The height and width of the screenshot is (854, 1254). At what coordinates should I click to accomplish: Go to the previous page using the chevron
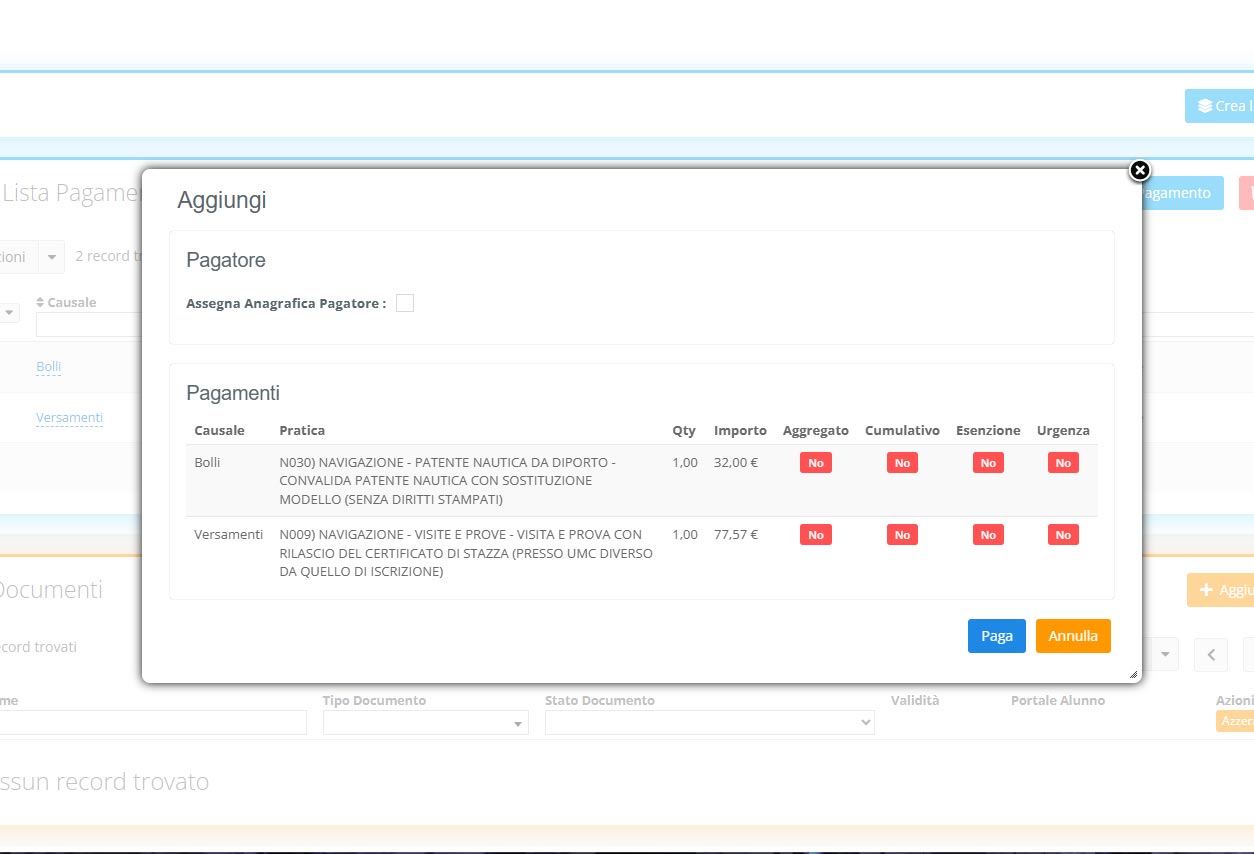(1211, 655)
